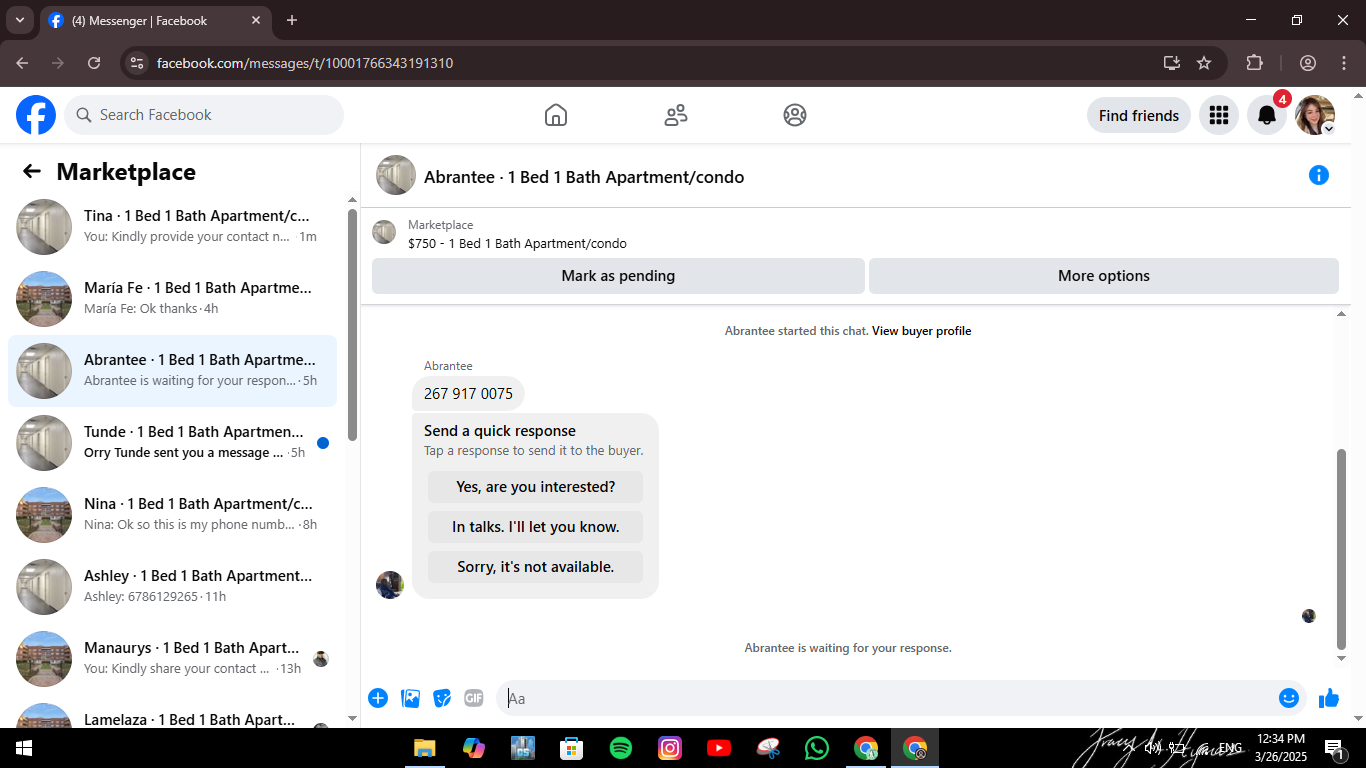The image size is (1366, 768).
Task: Open the Groups icon in top navigation
Action: [x=795, y=115]
